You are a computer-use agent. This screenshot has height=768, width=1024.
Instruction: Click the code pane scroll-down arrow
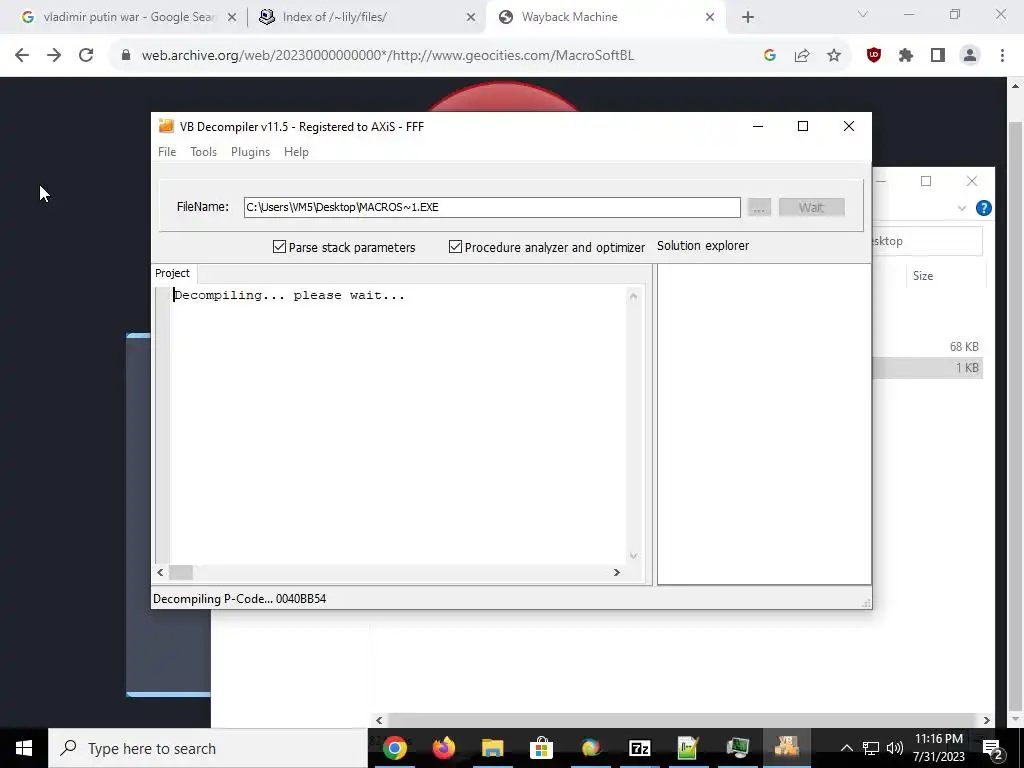633,556
